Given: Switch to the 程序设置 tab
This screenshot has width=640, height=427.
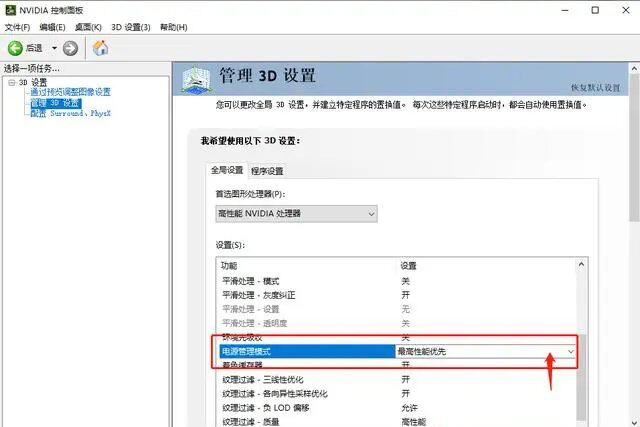Looking at the screenshot, I should click(x=267, y=171).
